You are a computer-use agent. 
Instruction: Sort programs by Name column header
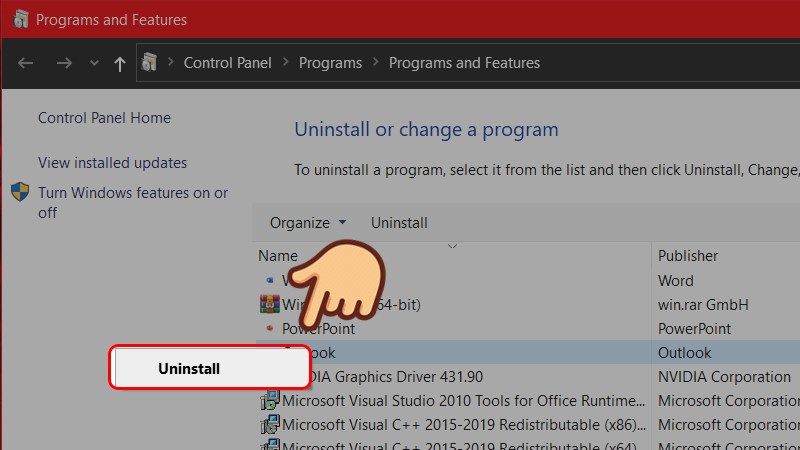tap(278, 256)
